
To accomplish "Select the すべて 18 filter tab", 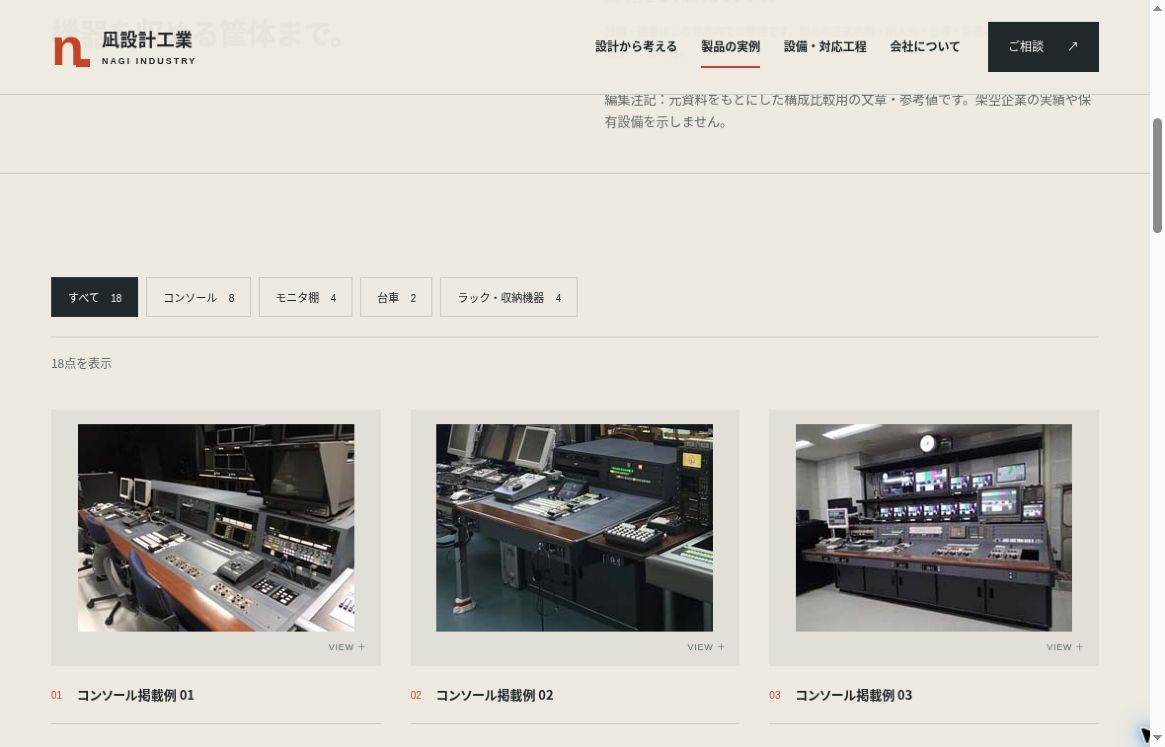I will [94, 297].
